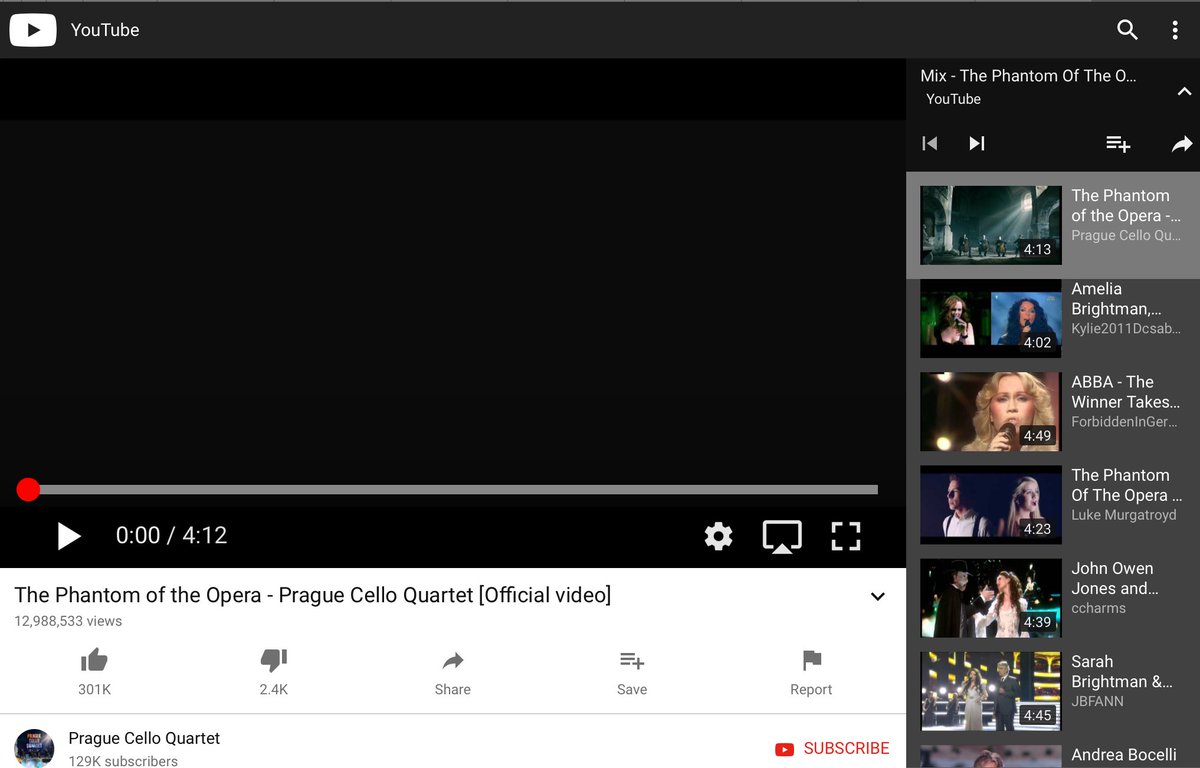
Task: Click the video title text
Action: (x=313, y=595)
